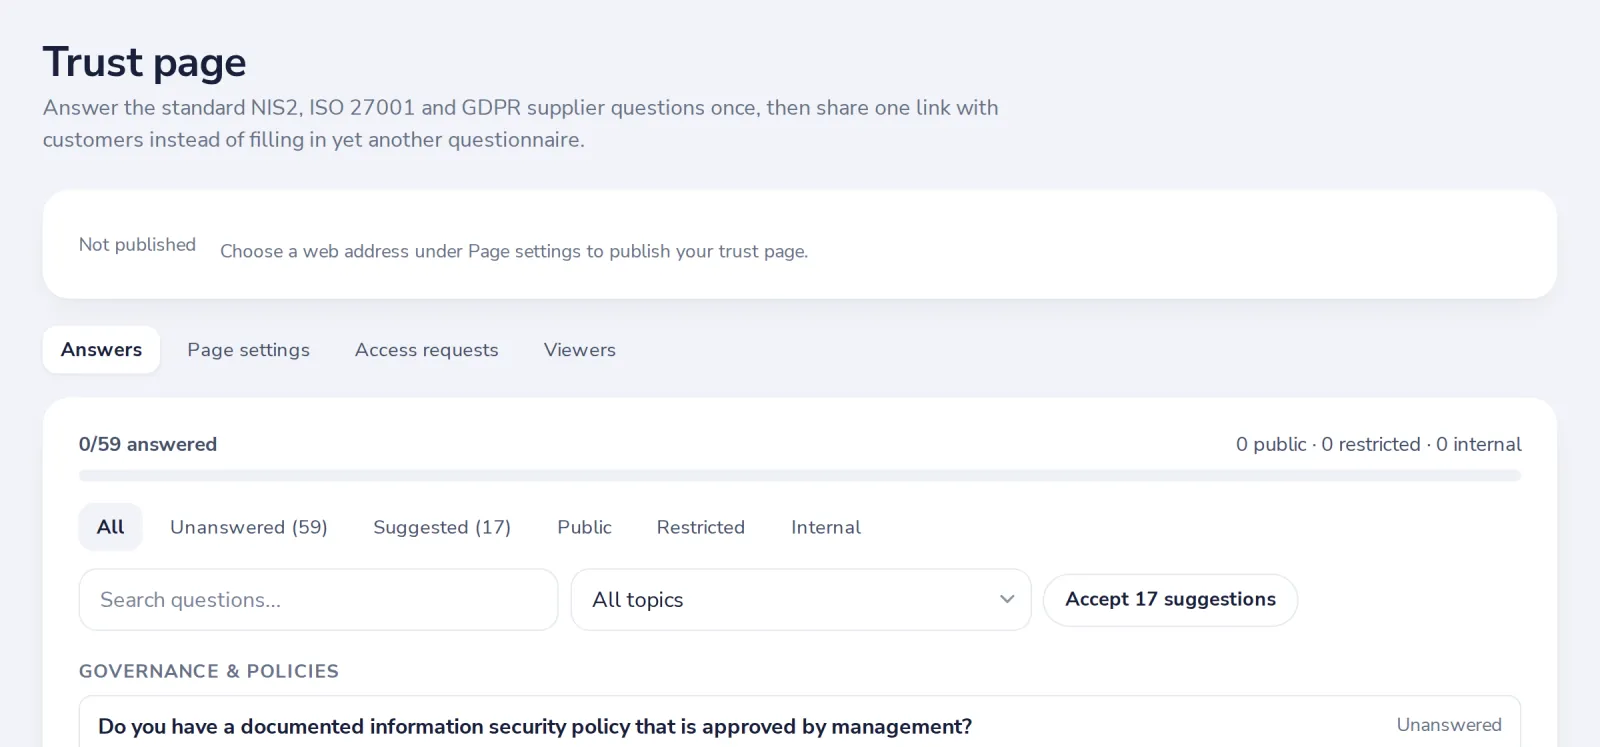Click the Trust page heading

click(144, 63)
